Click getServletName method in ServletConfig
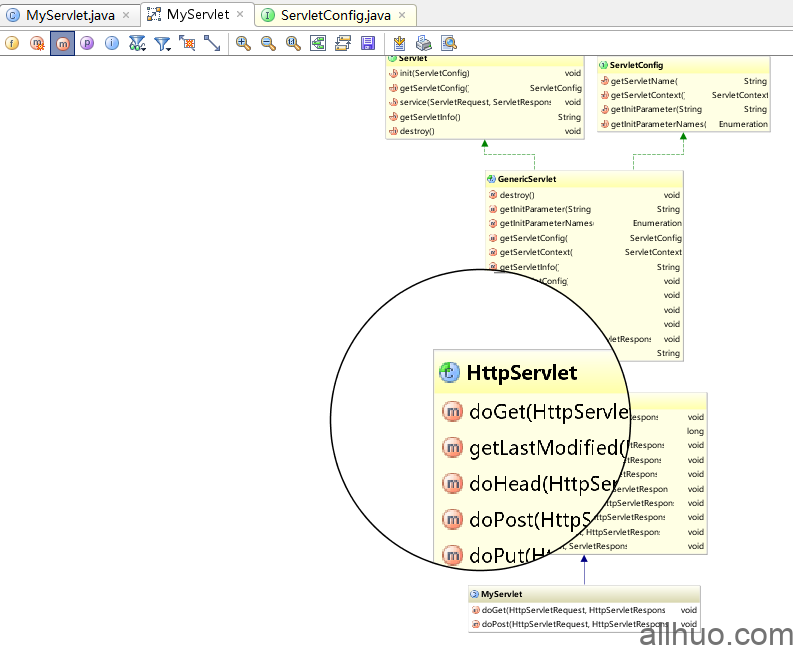 point(644,81)
